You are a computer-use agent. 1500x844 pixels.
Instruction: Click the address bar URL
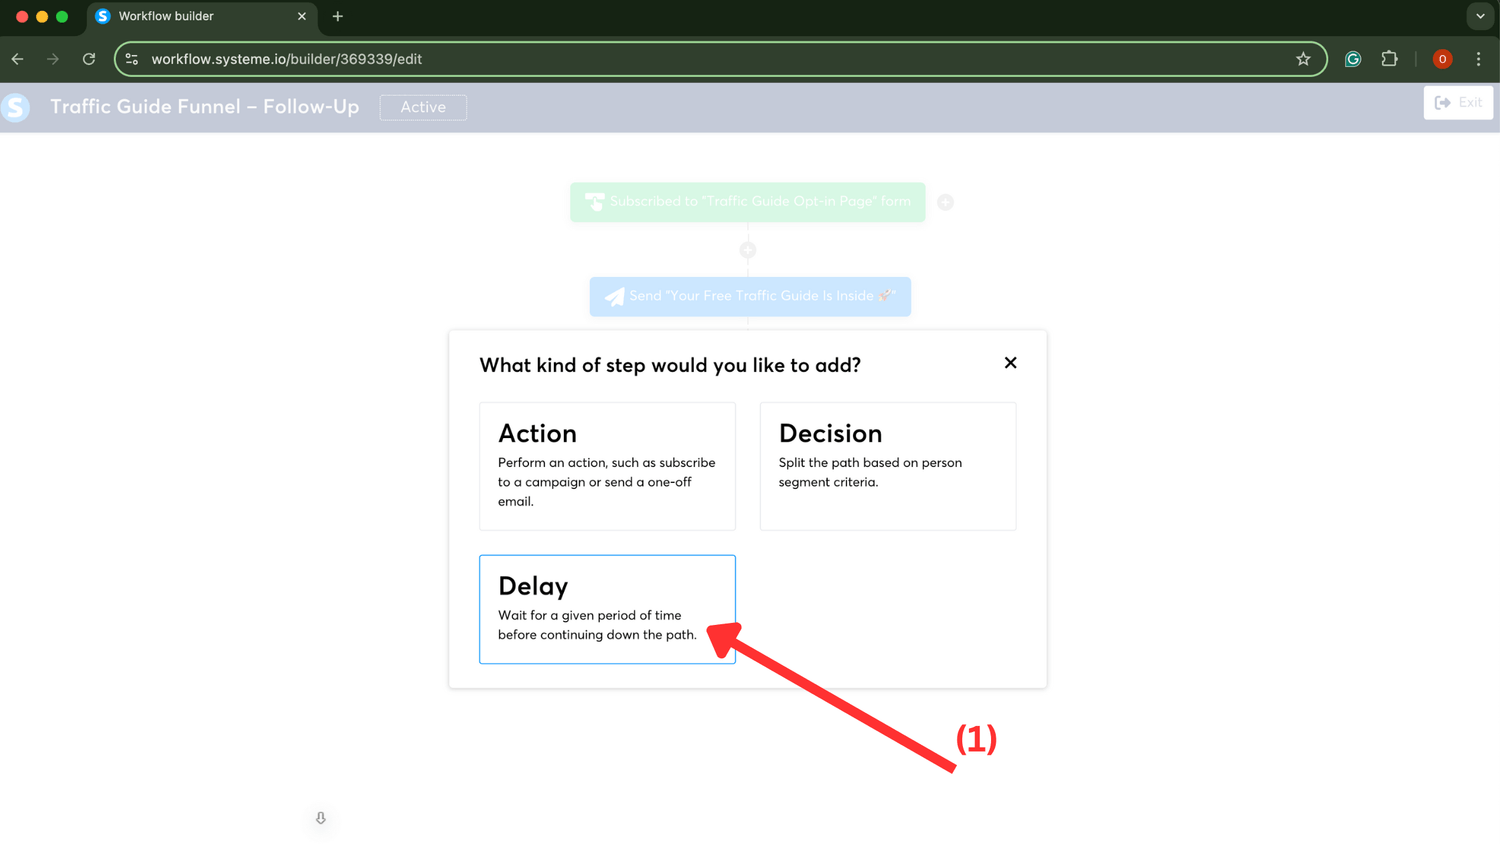pos(286,59)
